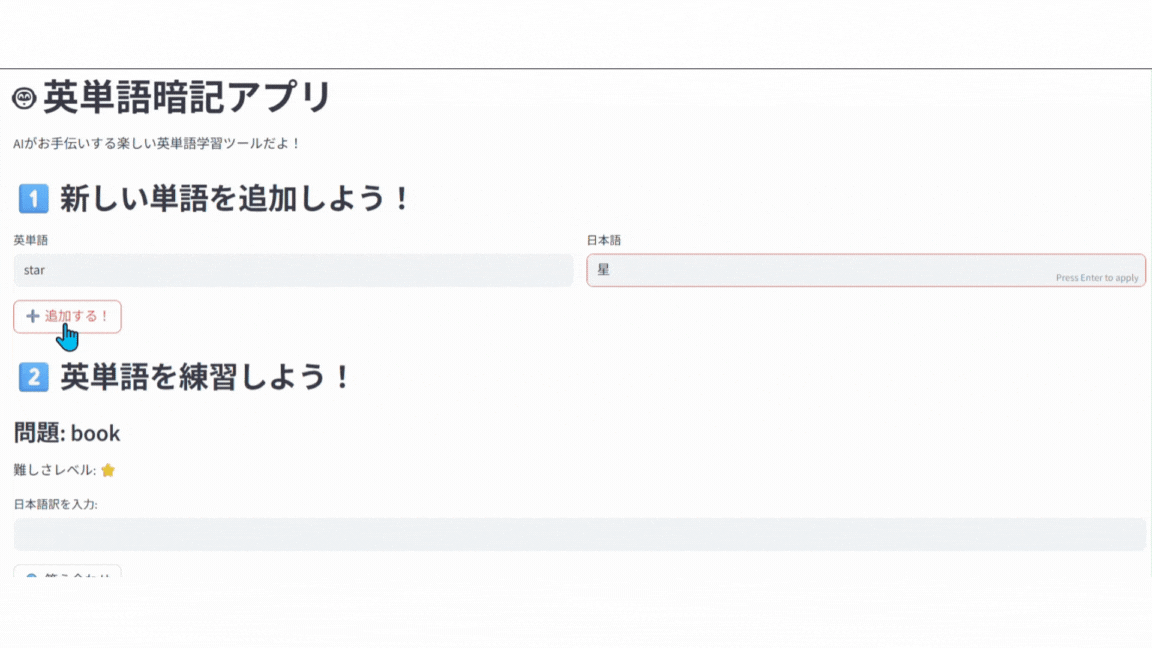
Task: Click the 英単語 field label
Action: tap(31, 240)
